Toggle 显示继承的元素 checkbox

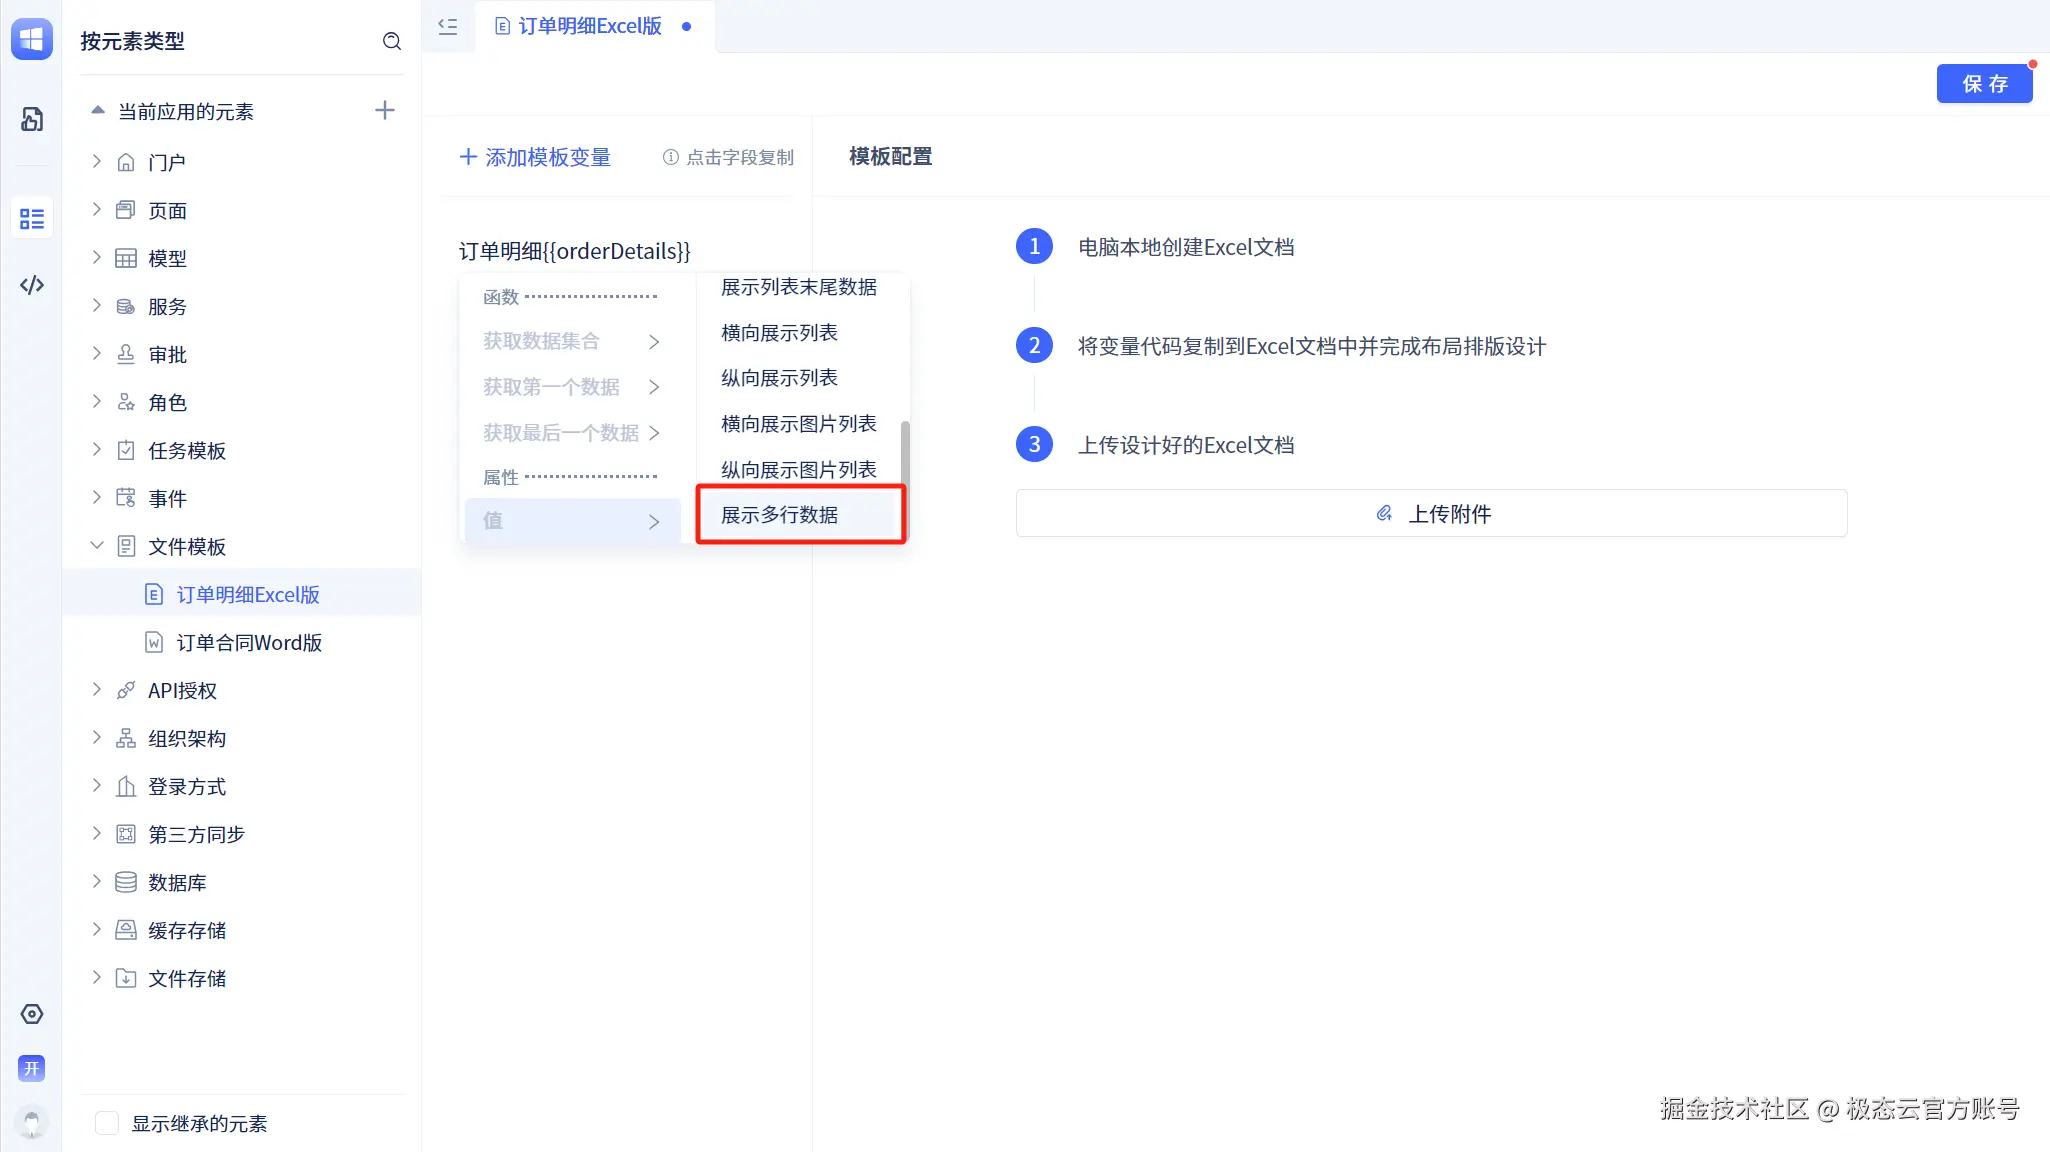[107, 1123]
